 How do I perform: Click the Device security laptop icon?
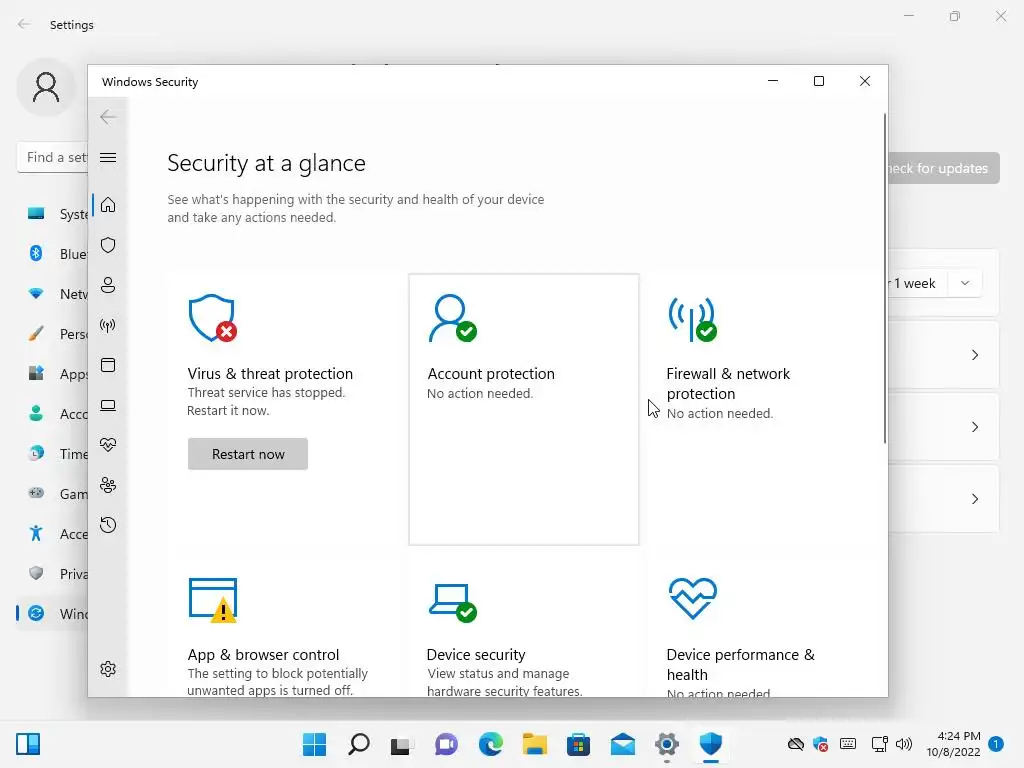tap(453, 602)
